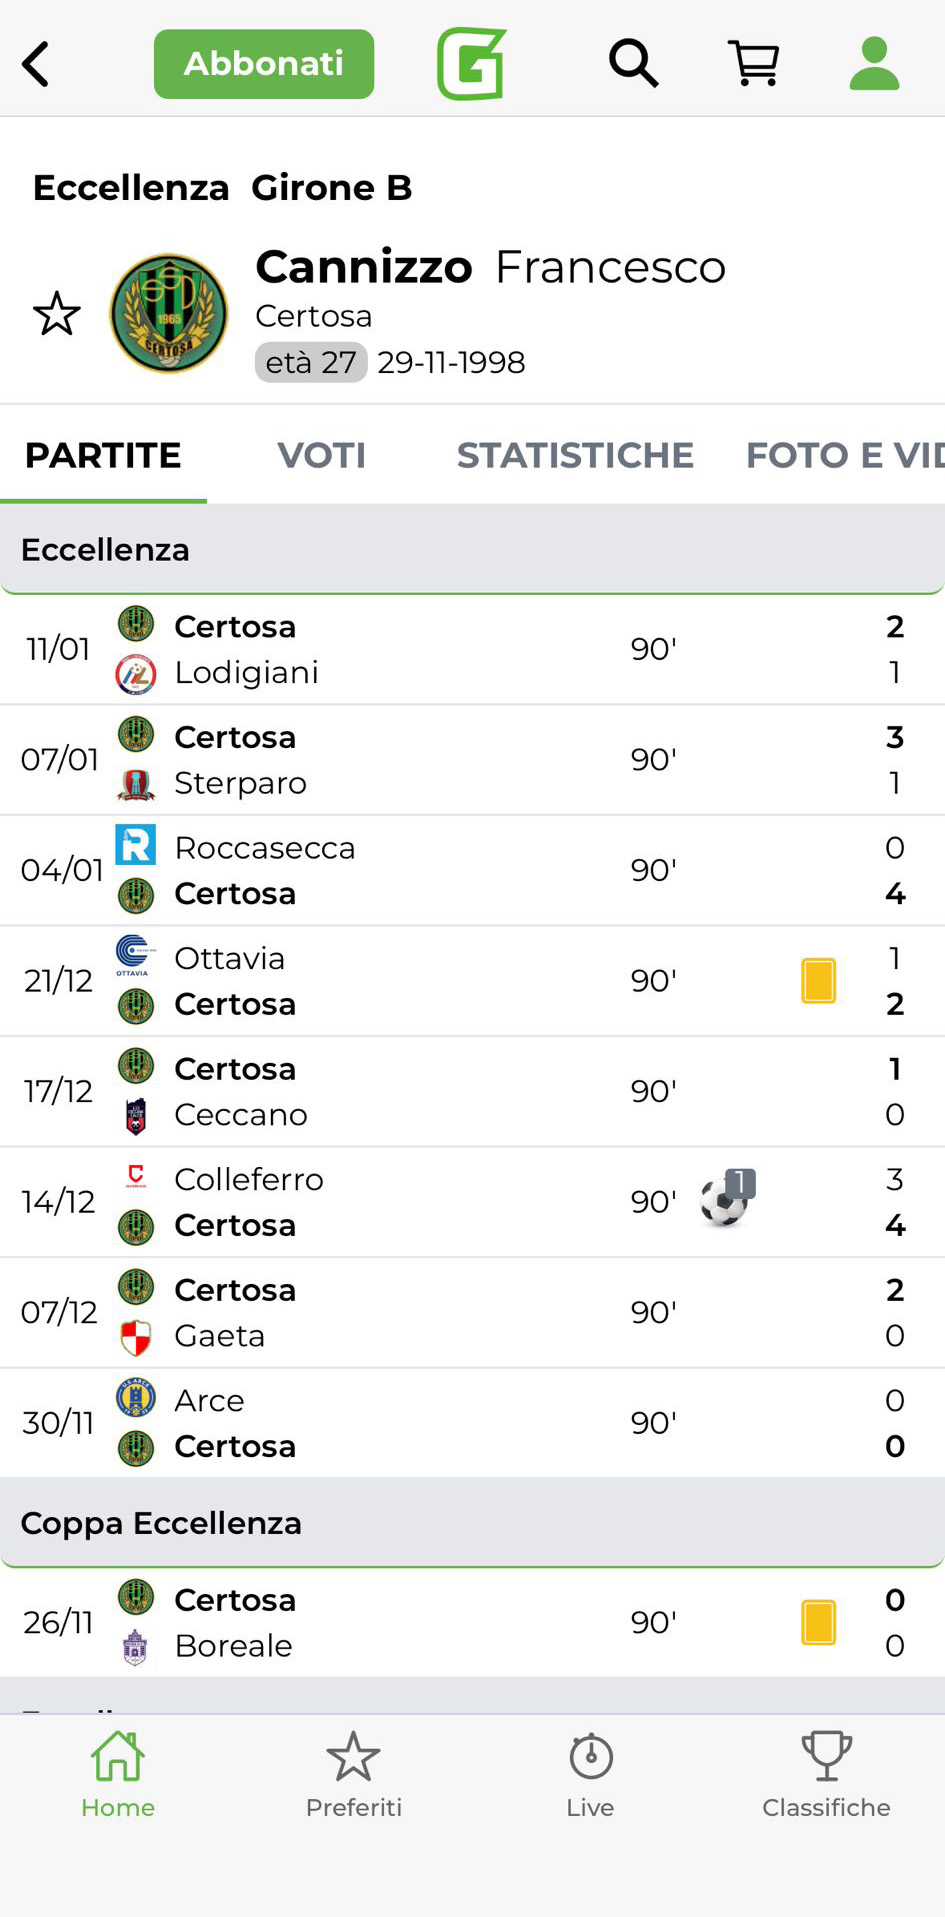Tap yellow card in Ottavia match
945x1917 pixels.
pos(818,981)
